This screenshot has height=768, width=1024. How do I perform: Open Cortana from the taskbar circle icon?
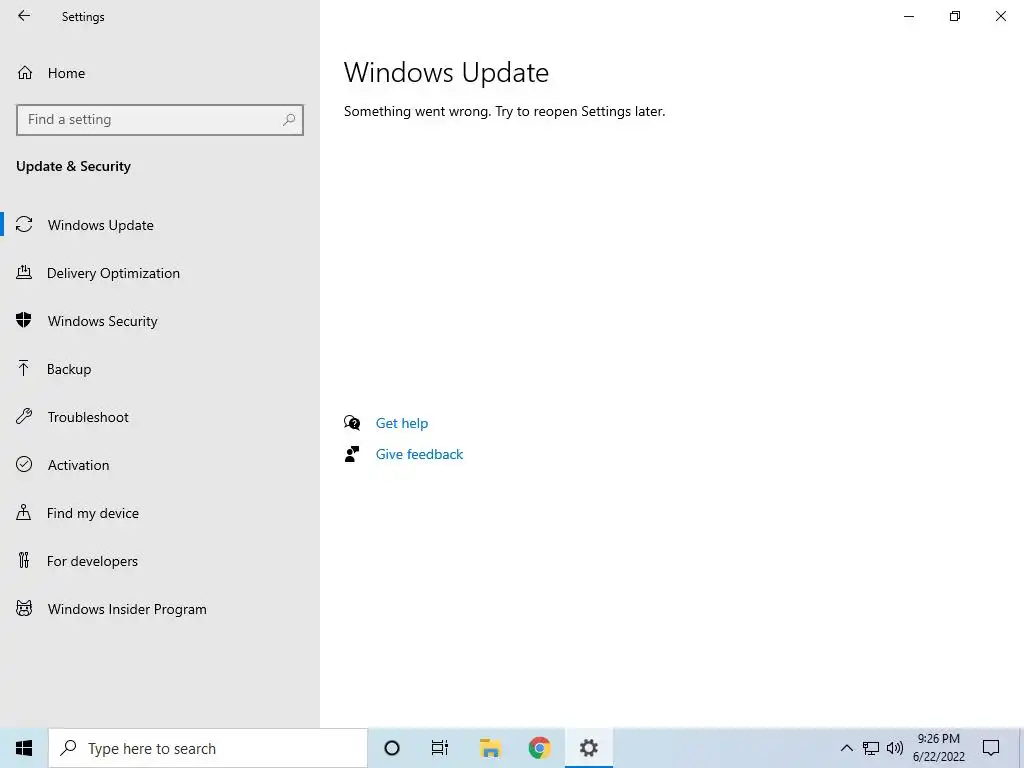[x=392, y=748]
